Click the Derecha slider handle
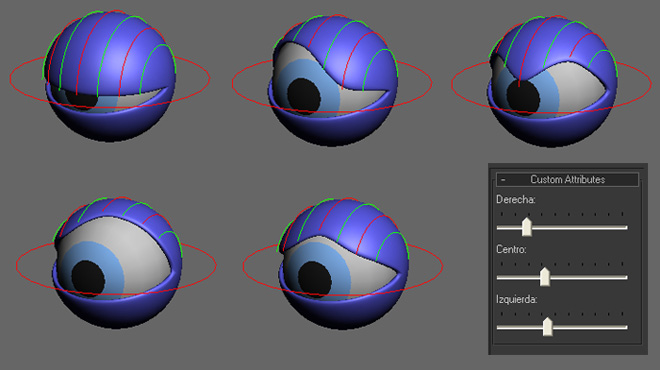Viewport: 660px width, 370px height. pos(527,227)
